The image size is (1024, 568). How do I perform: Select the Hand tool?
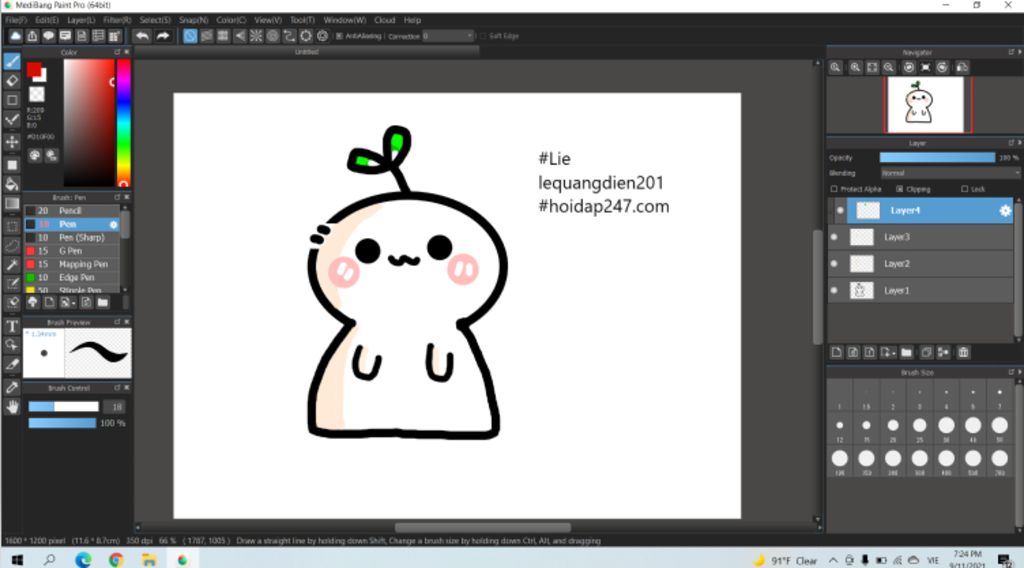click(x=12, y=407)
